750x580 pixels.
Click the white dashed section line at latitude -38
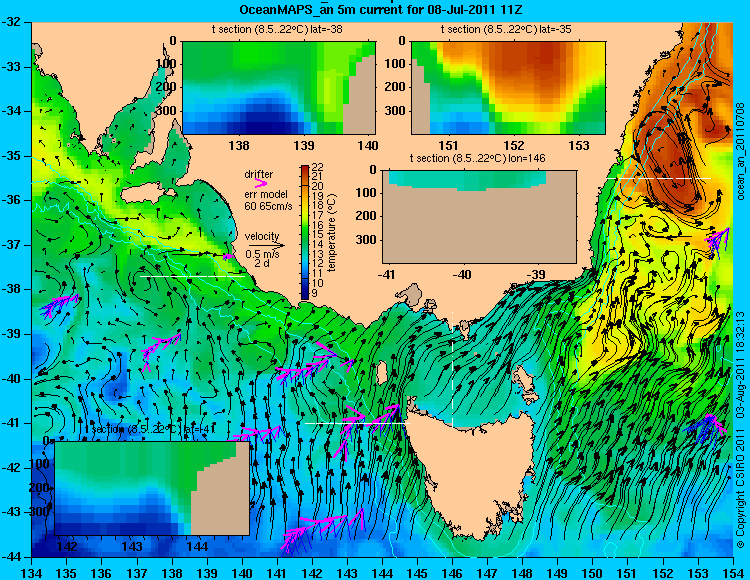(x=192, y=276)
